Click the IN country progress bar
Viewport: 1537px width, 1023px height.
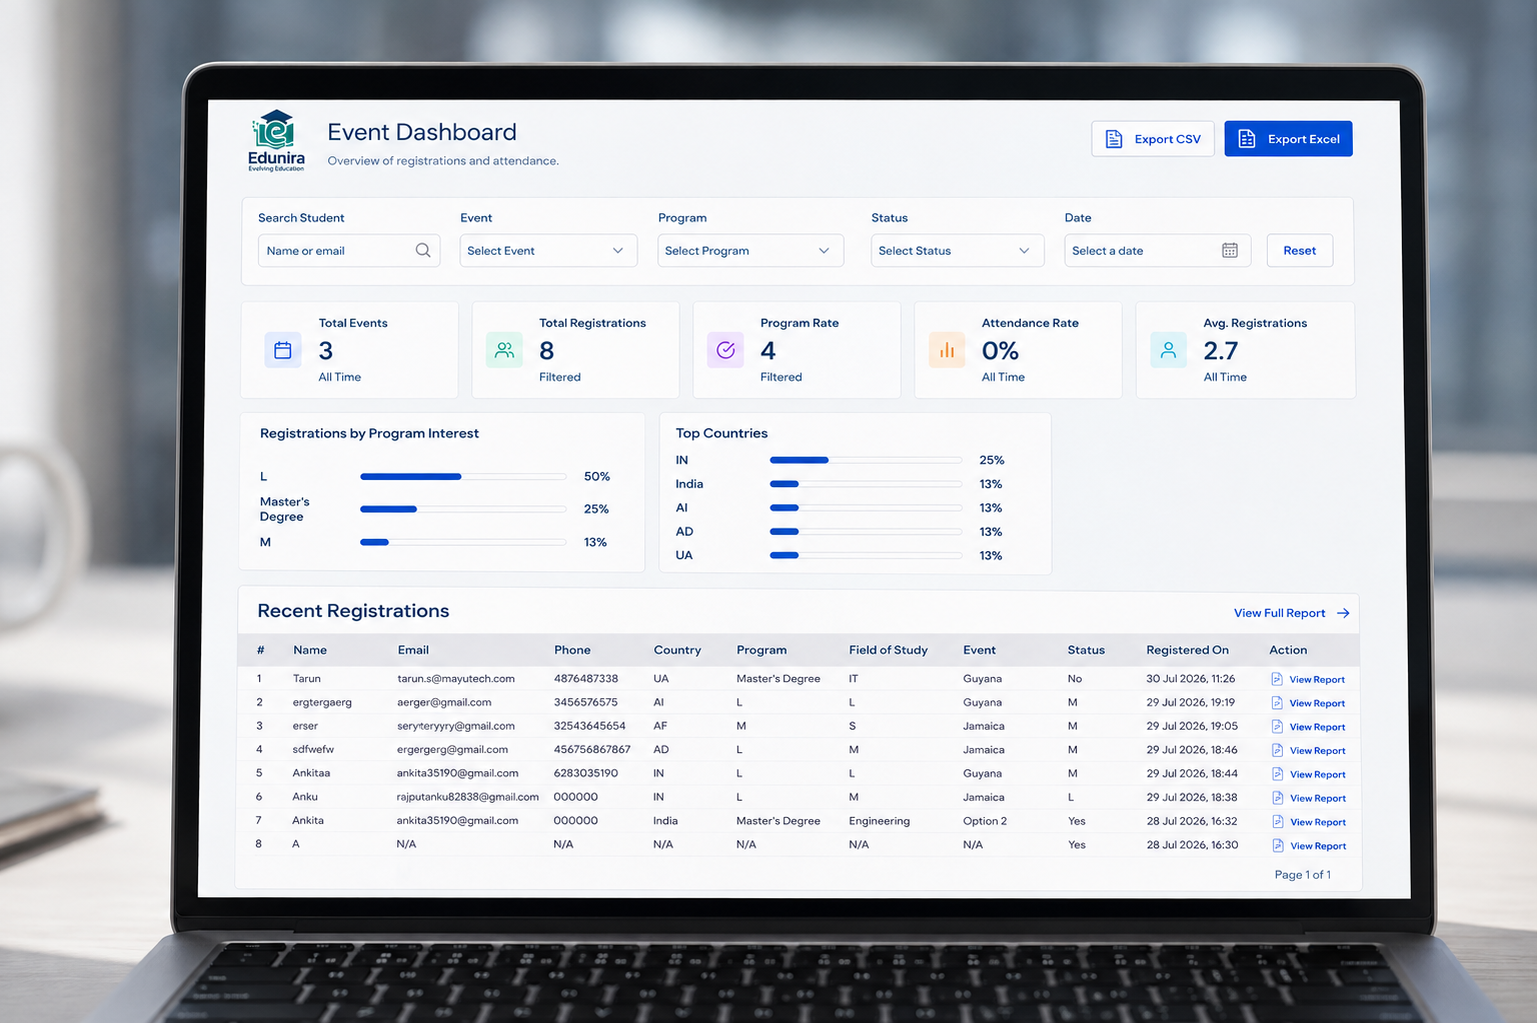(866, 460)
